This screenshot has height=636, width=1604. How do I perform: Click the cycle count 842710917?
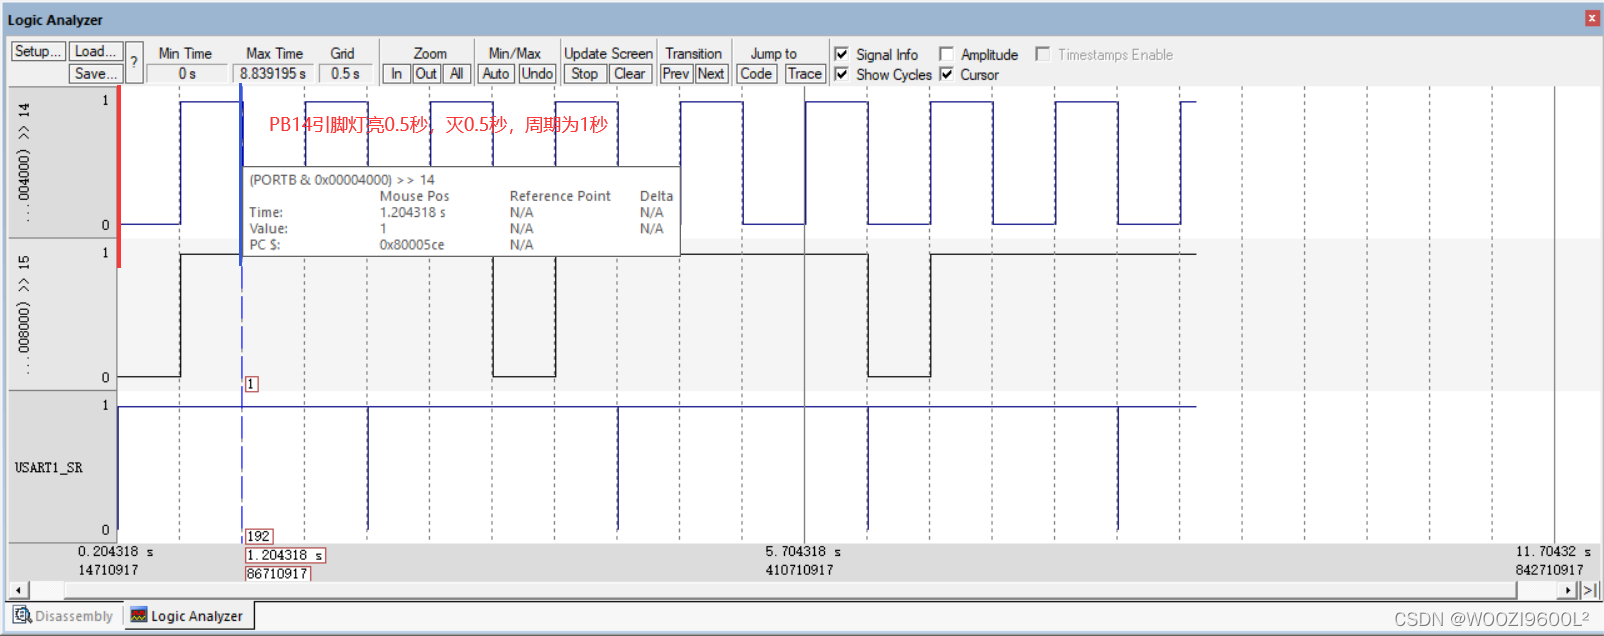1549,570
